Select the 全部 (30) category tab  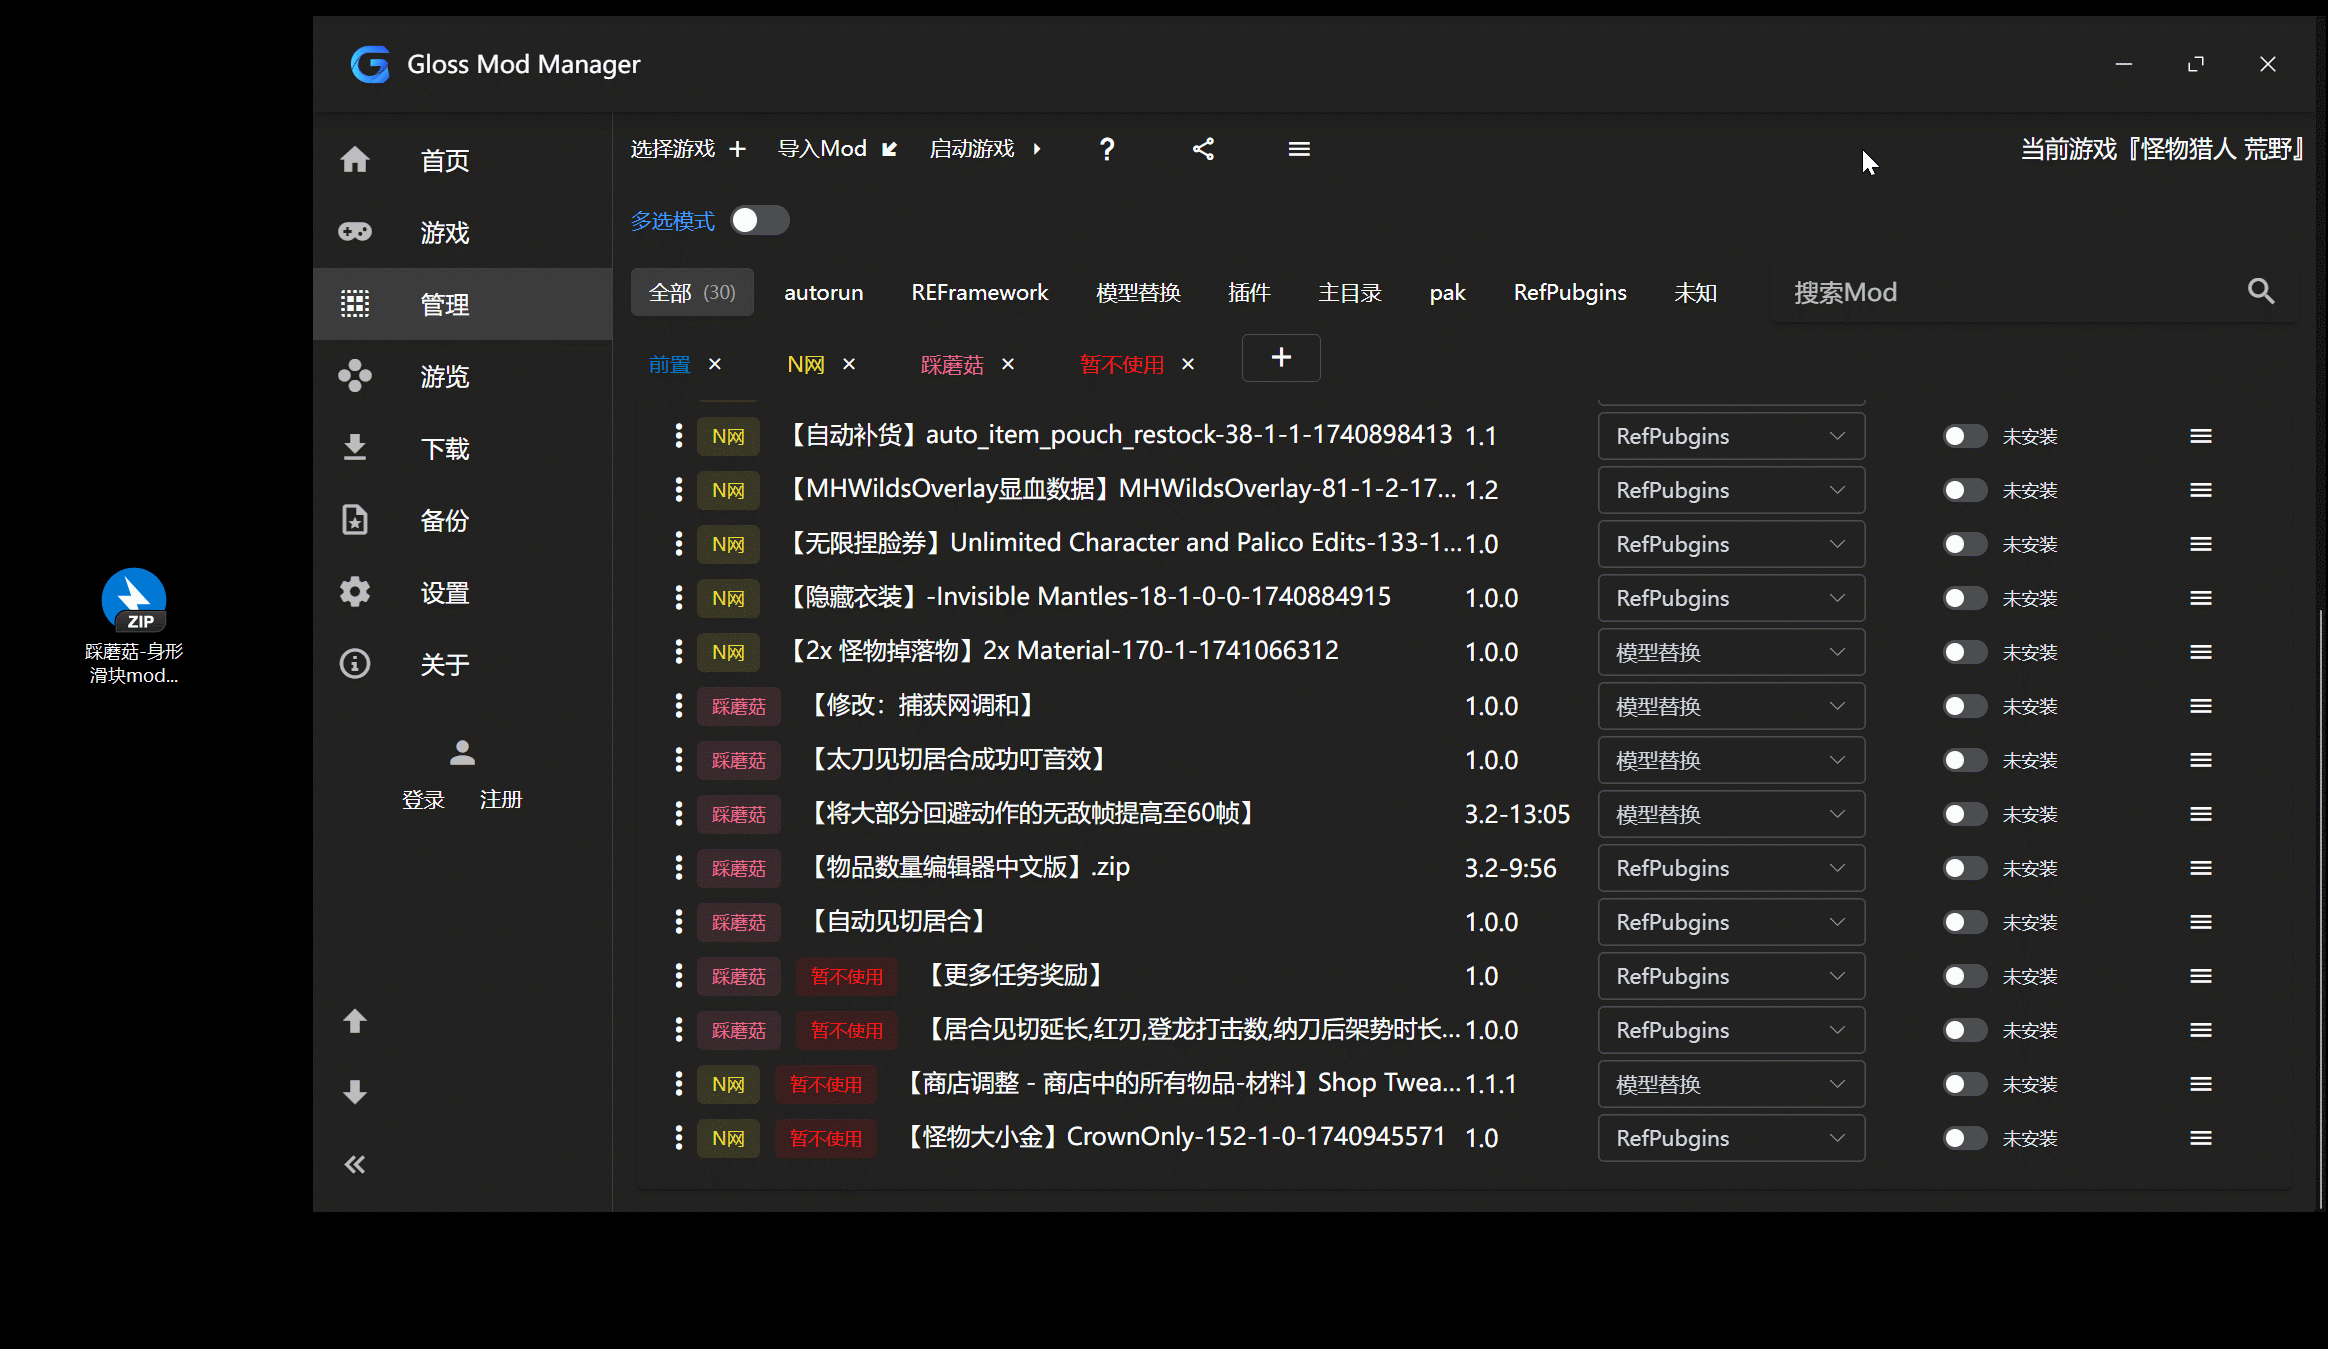point(692,292)
